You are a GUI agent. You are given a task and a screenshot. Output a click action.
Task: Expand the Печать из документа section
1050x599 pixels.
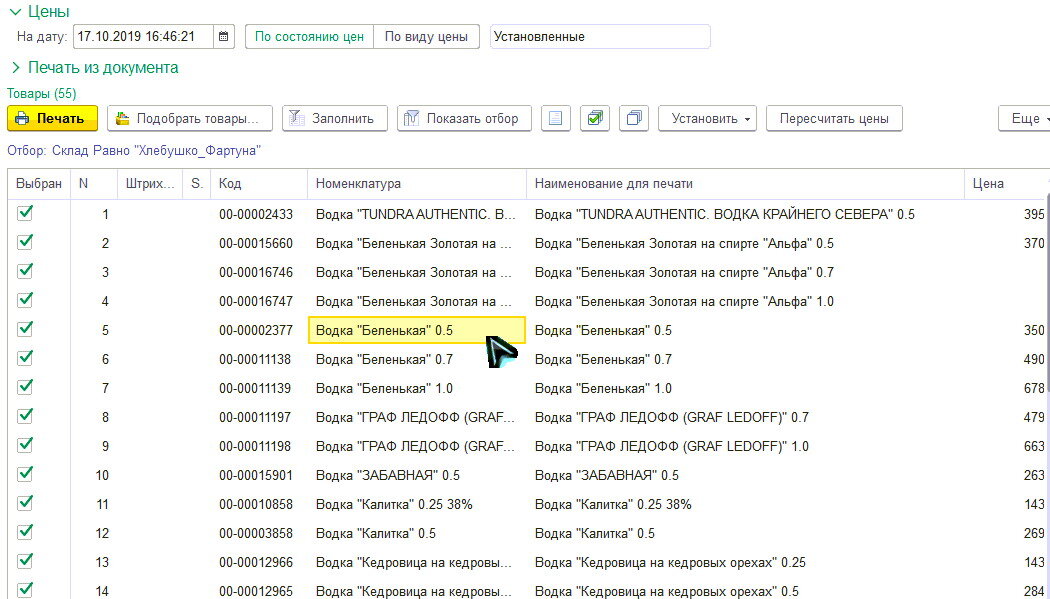(x=15, y=68)
